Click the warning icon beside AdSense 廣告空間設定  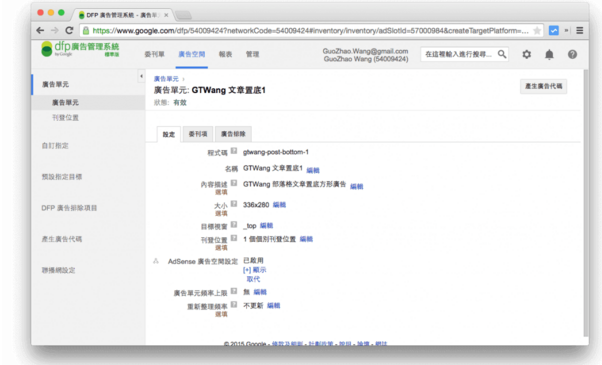[156, 261]
